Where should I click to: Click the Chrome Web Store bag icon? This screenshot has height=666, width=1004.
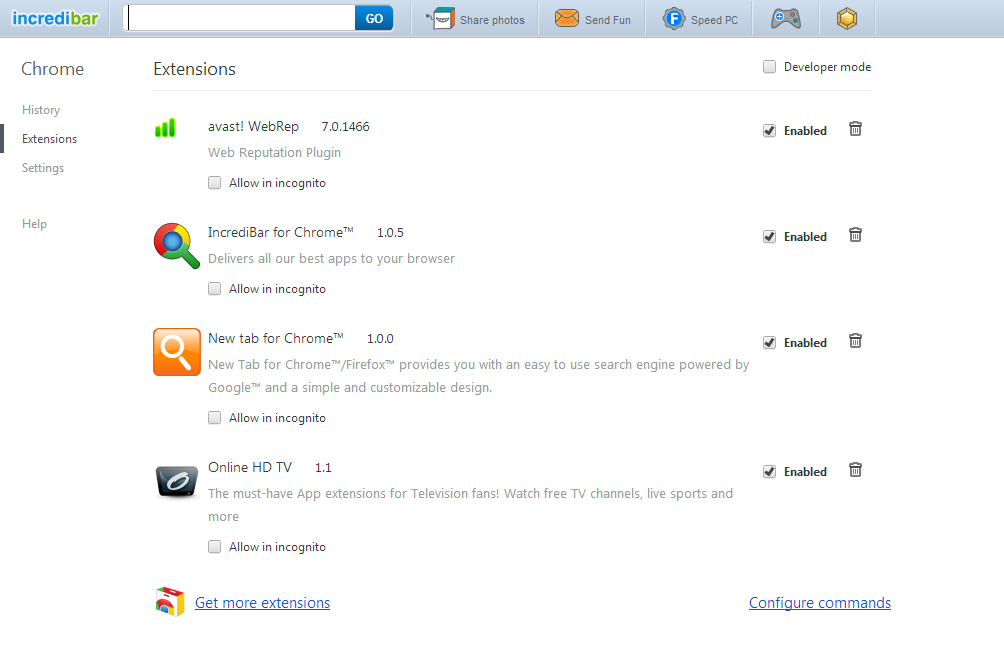170,602
